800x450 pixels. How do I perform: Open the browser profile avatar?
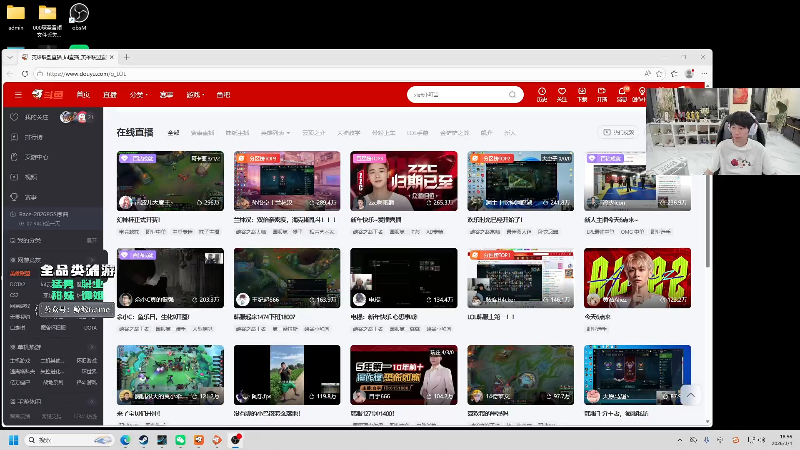(x=689, y=73)
